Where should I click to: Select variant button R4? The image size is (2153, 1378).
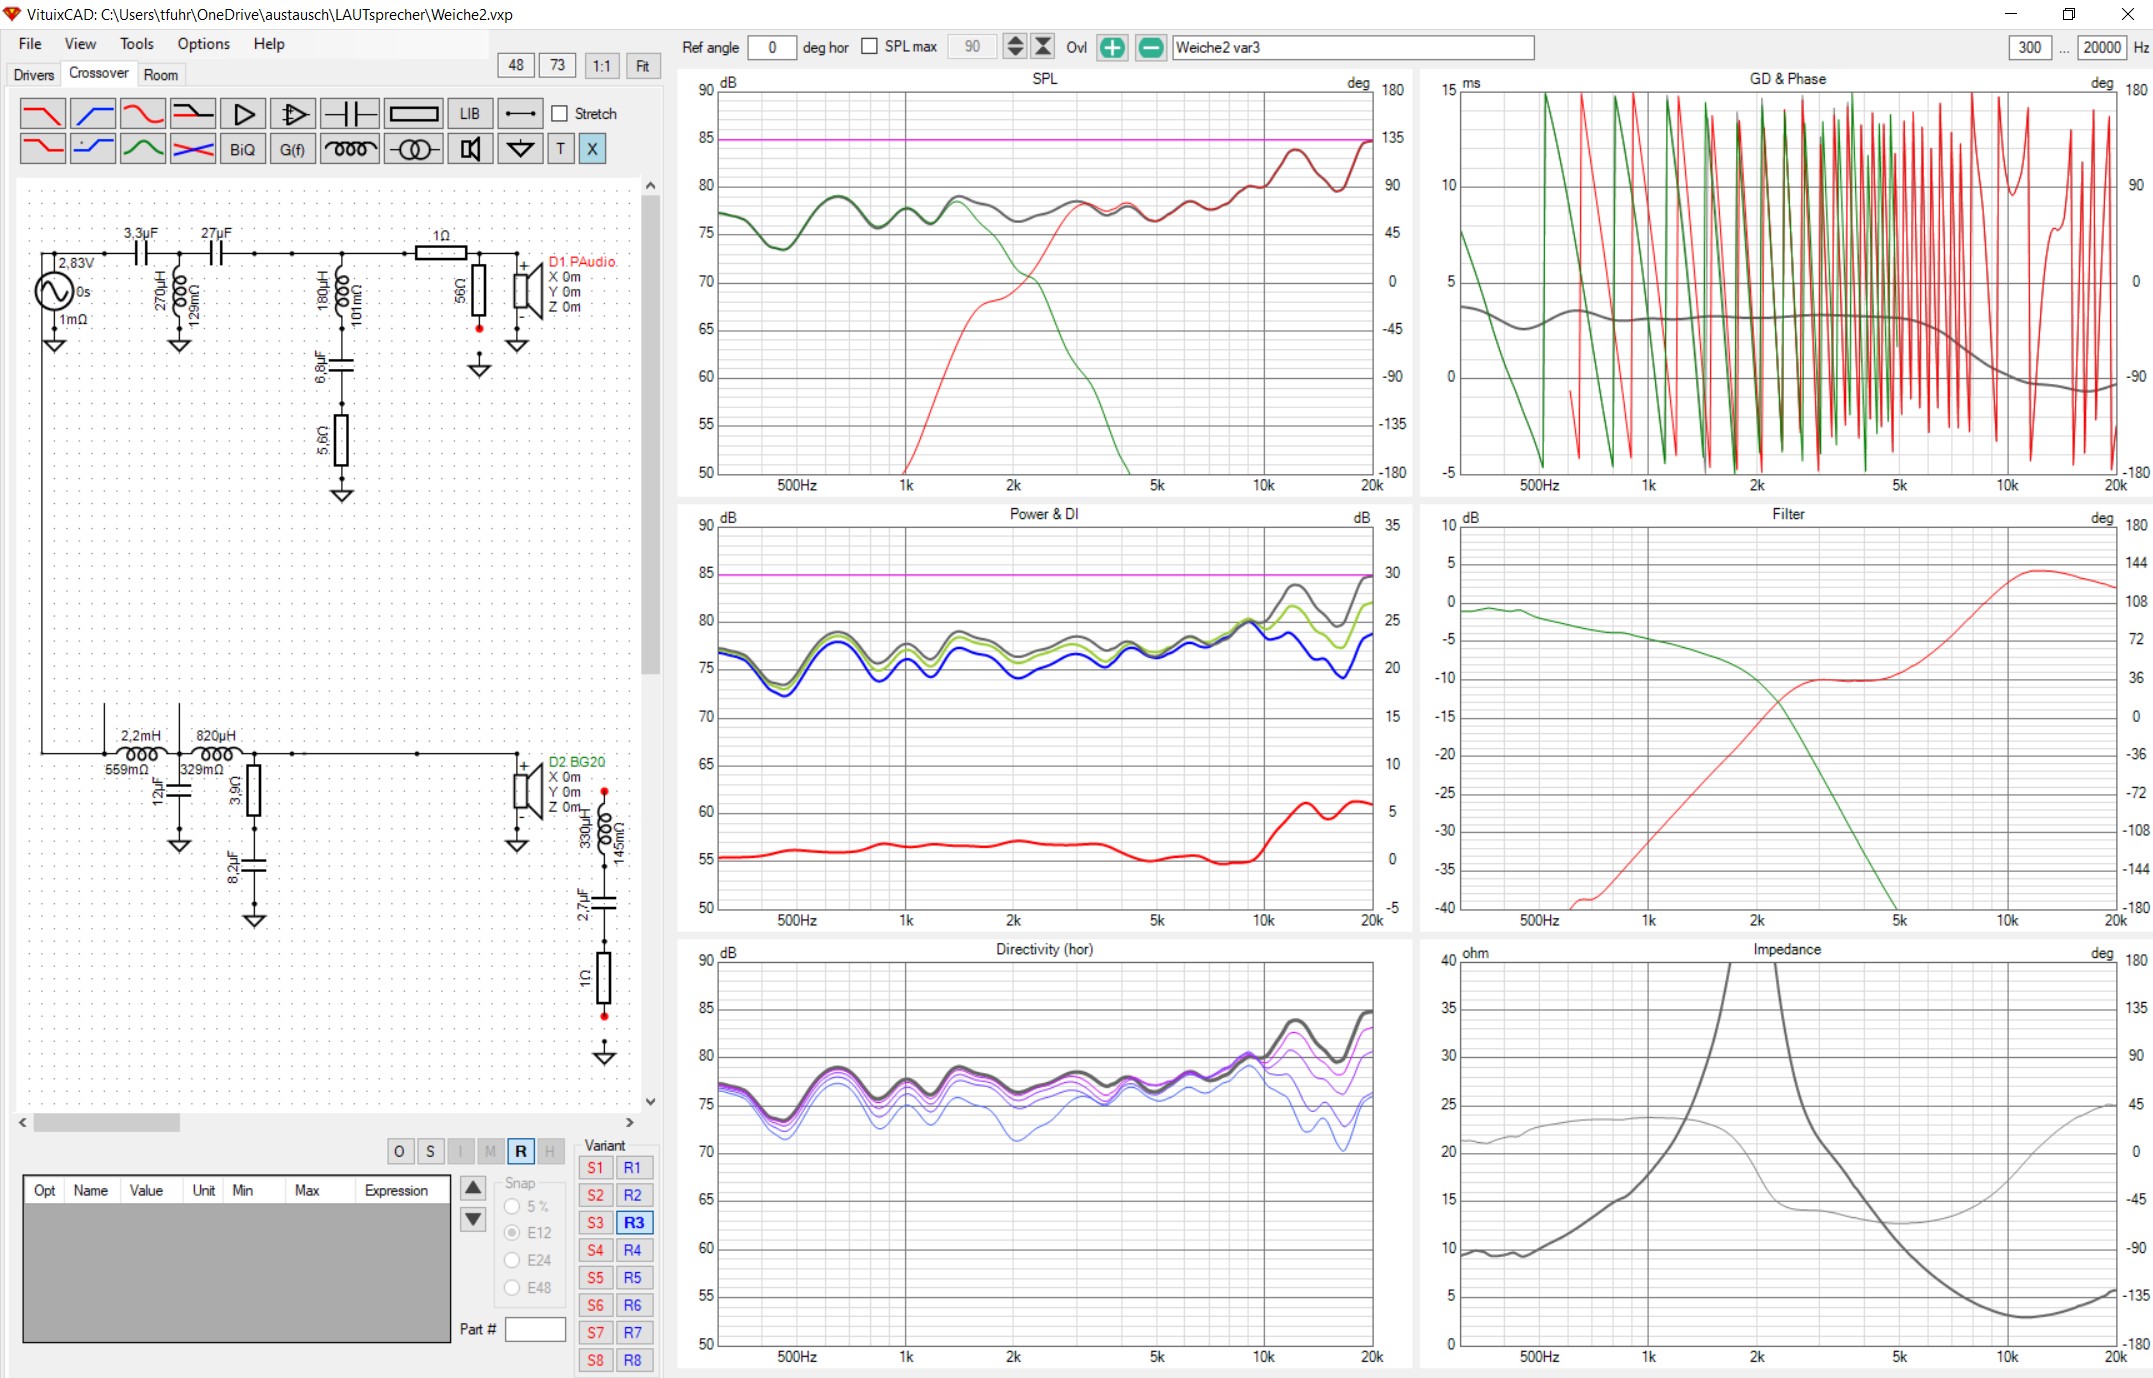pos(633,1250)
